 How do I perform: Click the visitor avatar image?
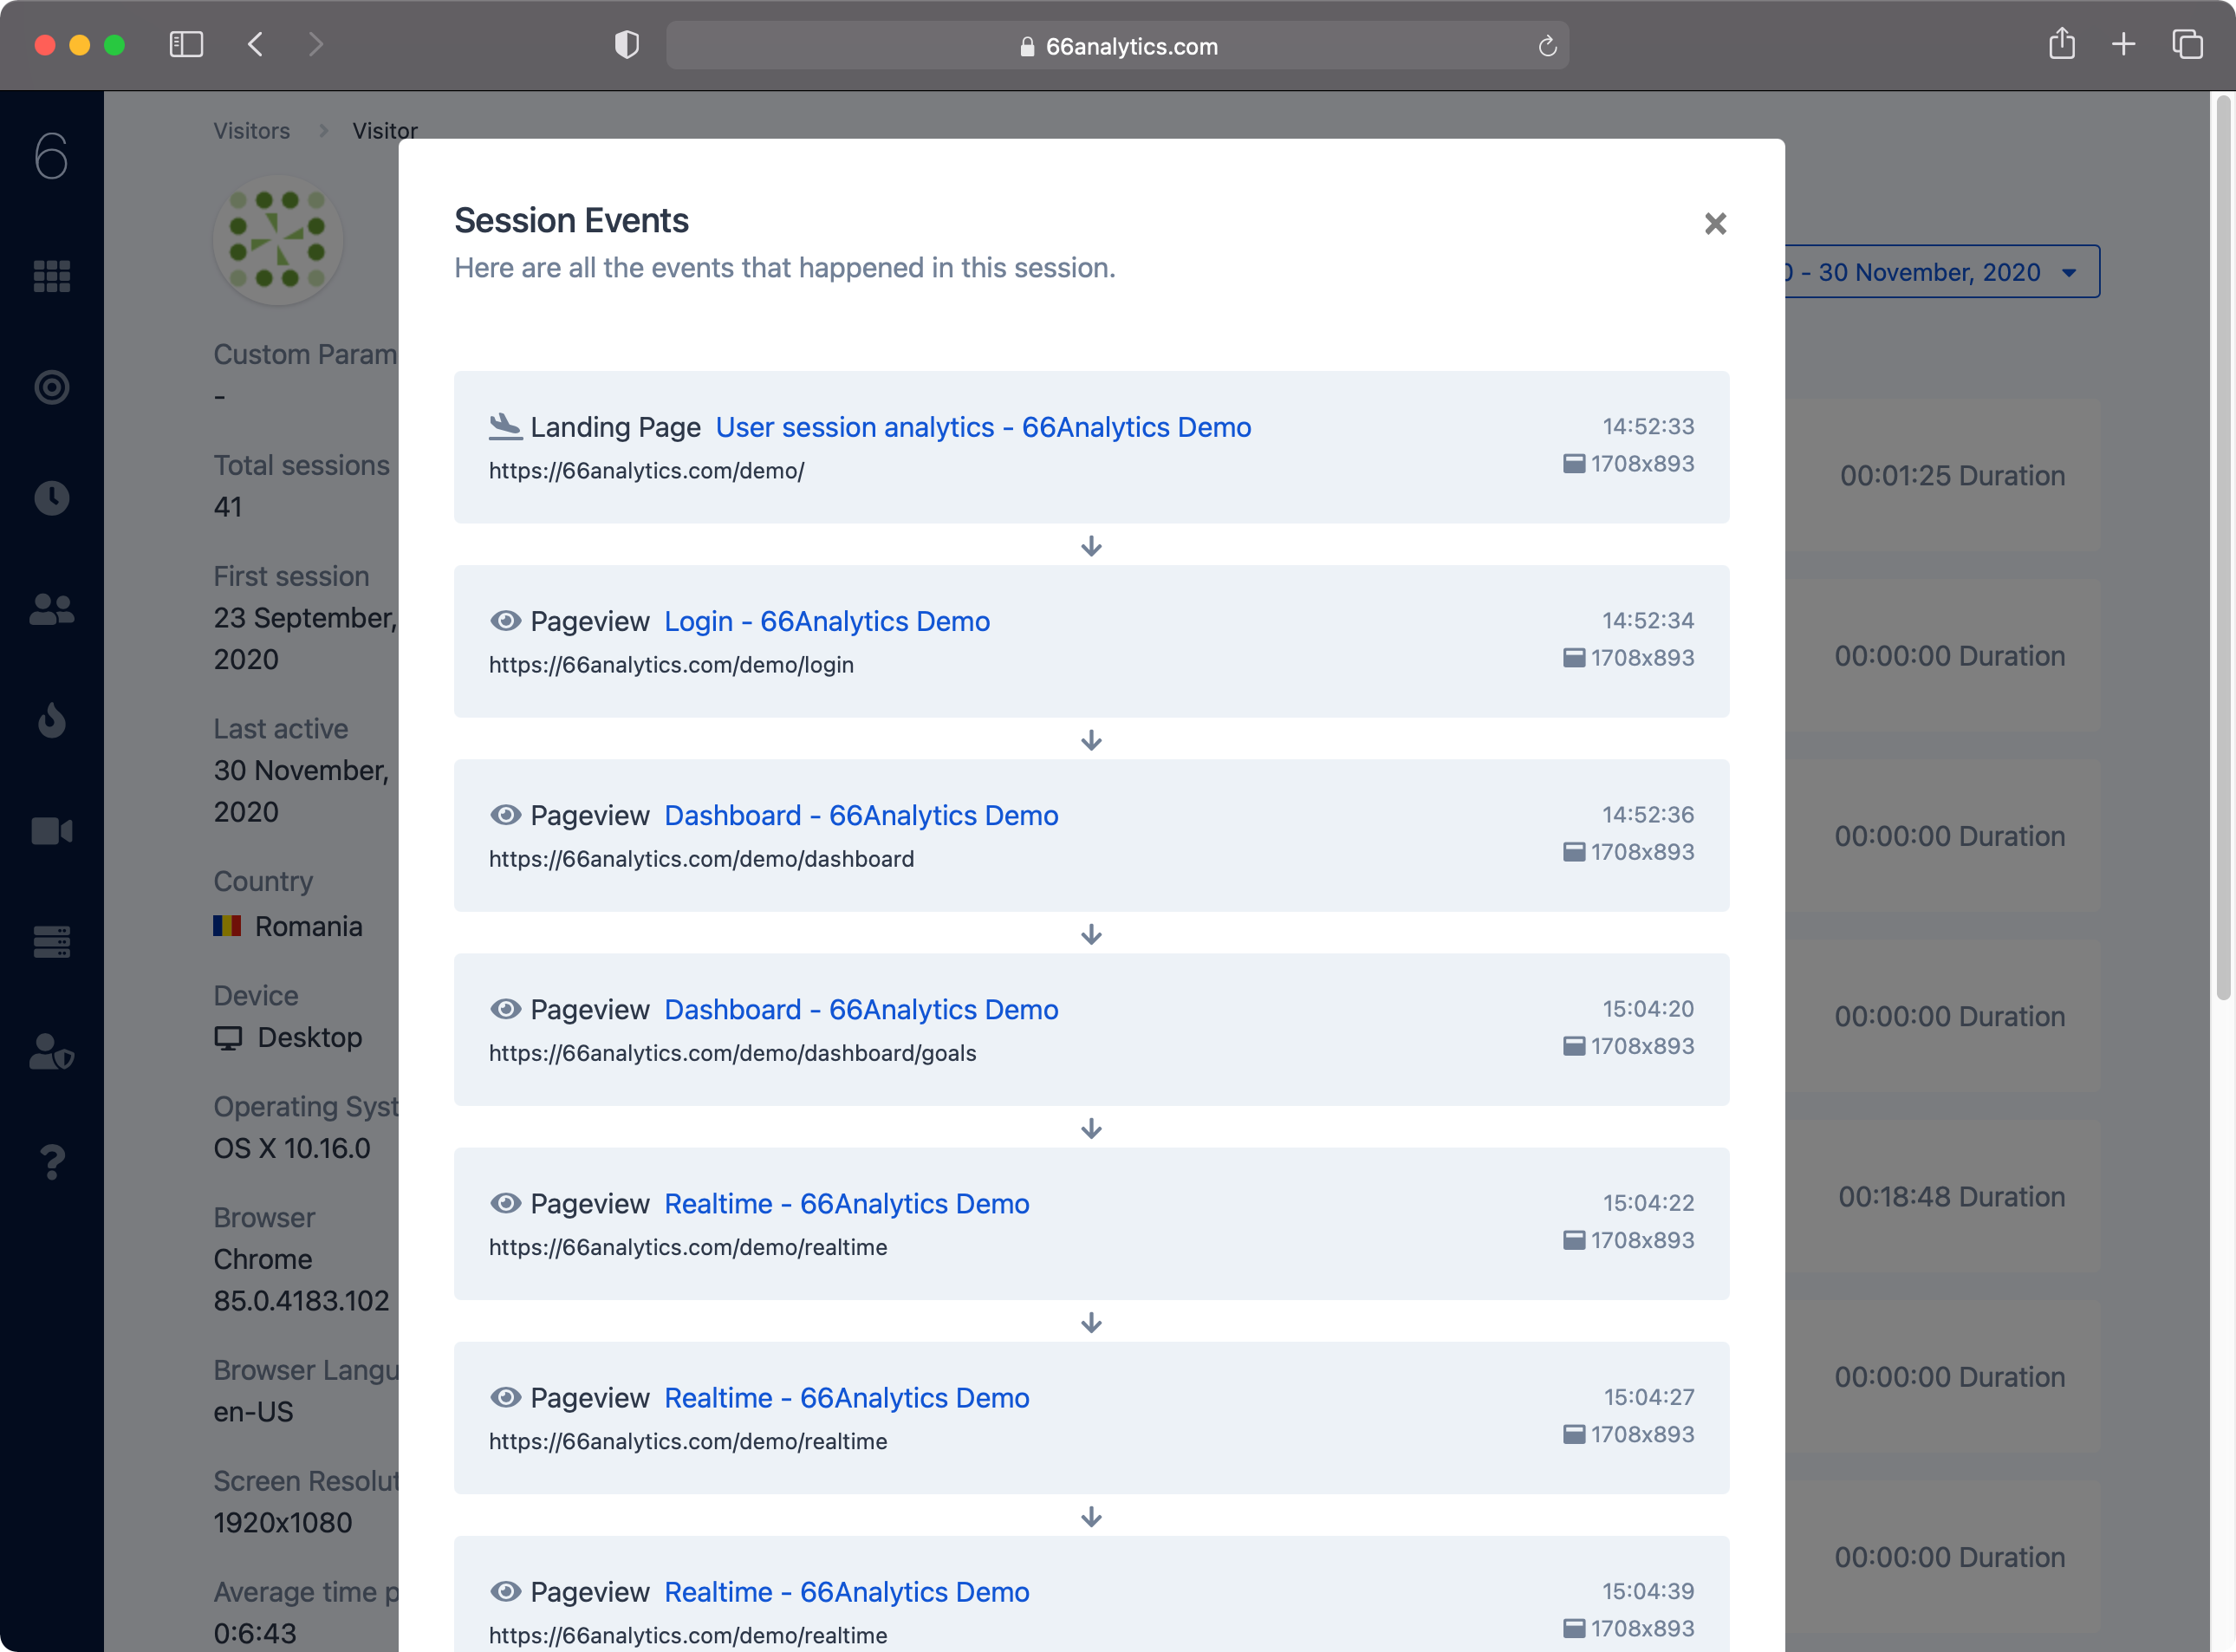(x=277, y=240)
